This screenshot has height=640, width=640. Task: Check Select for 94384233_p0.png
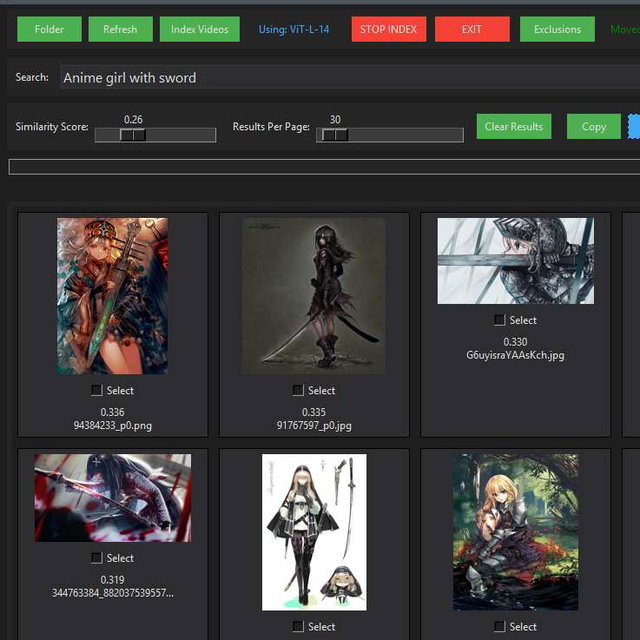click(97, 390)
